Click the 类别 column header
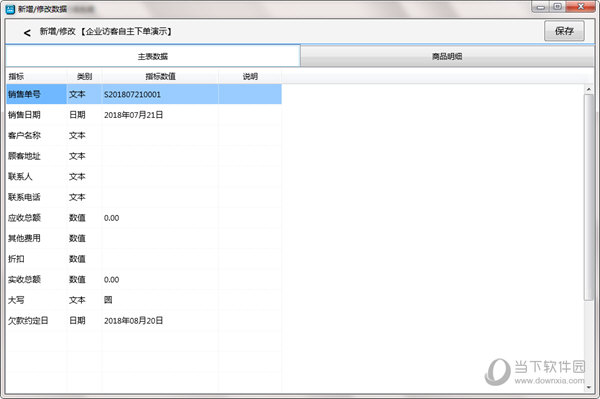The width and height of the screenshot is (600, 399). pyautogui.click(x=84, y=77)
